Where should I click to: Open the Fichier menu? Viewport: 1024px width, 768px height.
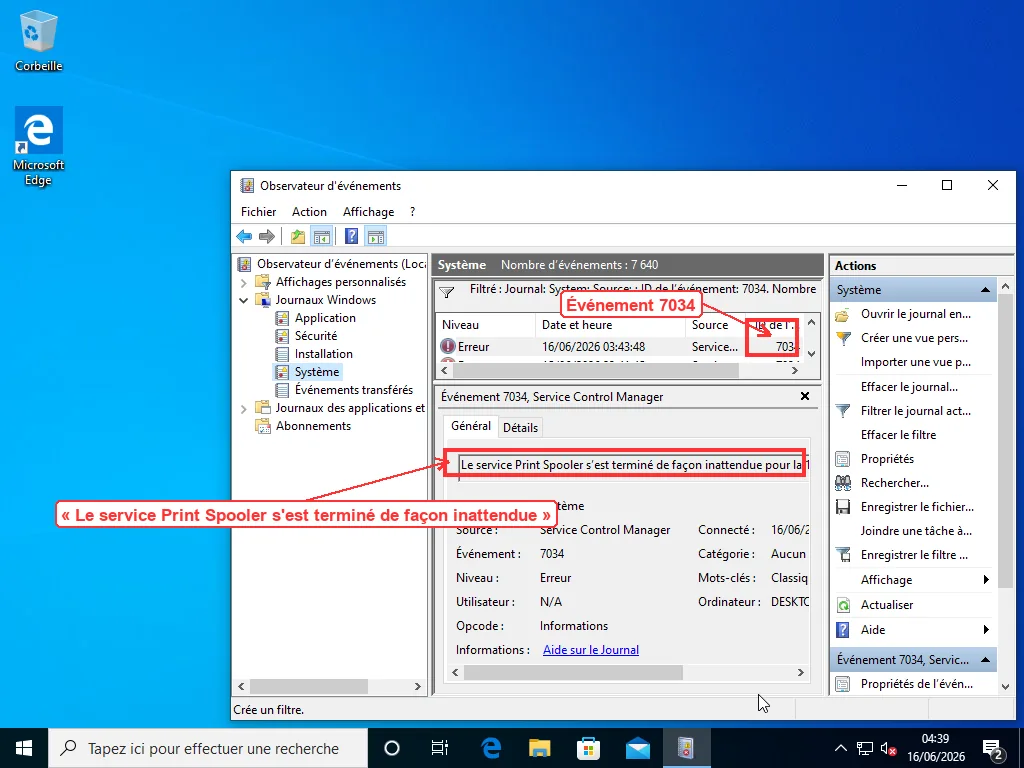pos(258,212)
